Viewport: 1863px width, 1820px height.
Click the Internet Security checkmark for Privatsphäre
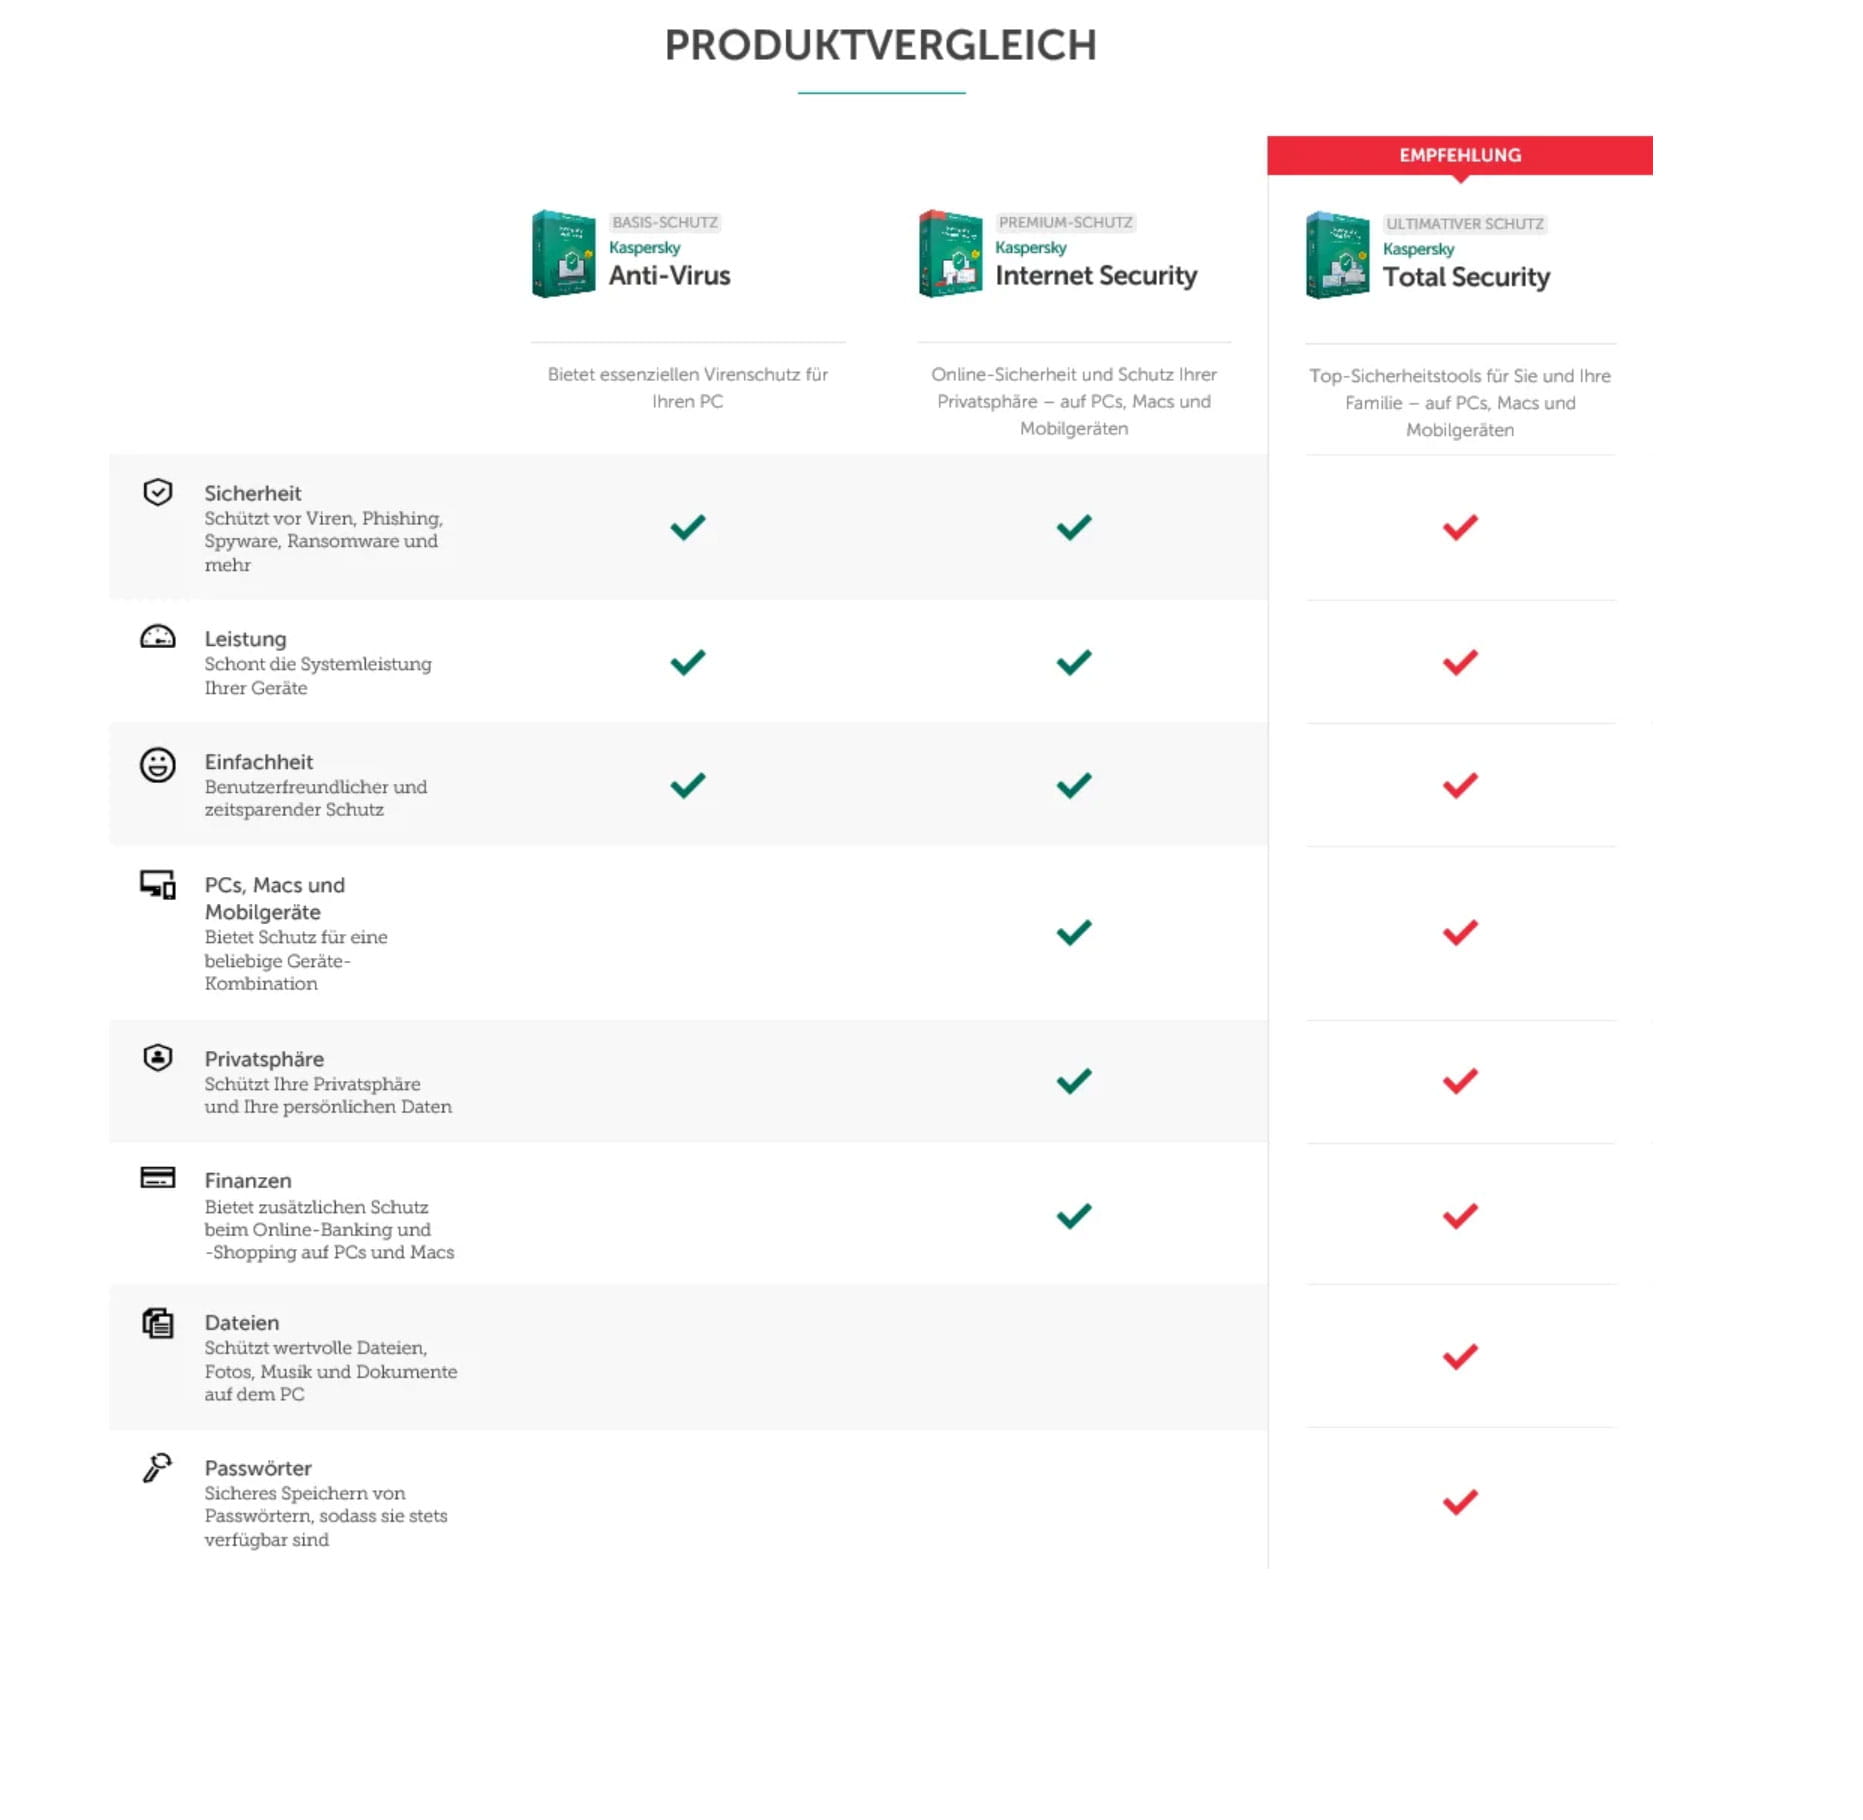tap(1073, 1081)
